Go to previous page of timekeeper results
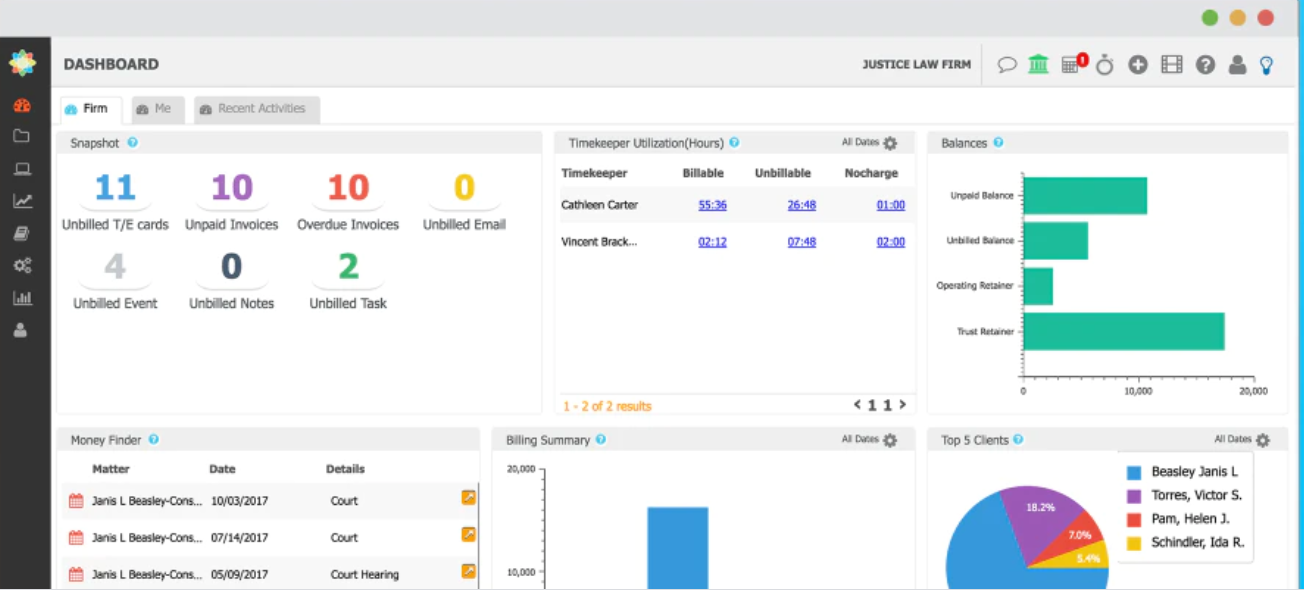The height and width of the screenshot is (592, 1304). (857, 405)
